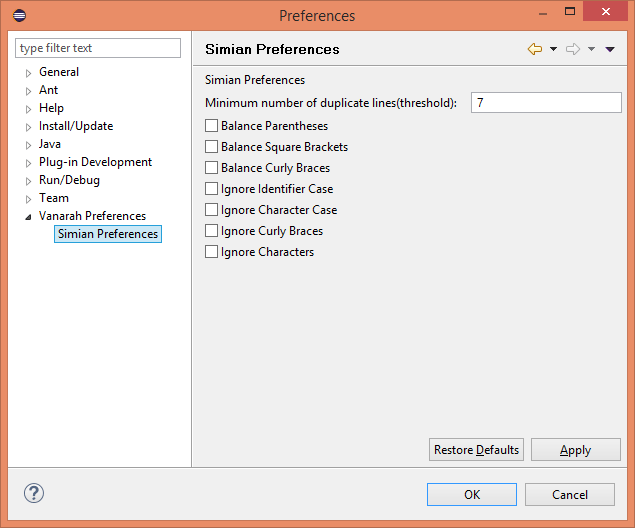Check Ignore Character Case option
Viewport: 635px width, 528px height.
(x=211, y=210)
